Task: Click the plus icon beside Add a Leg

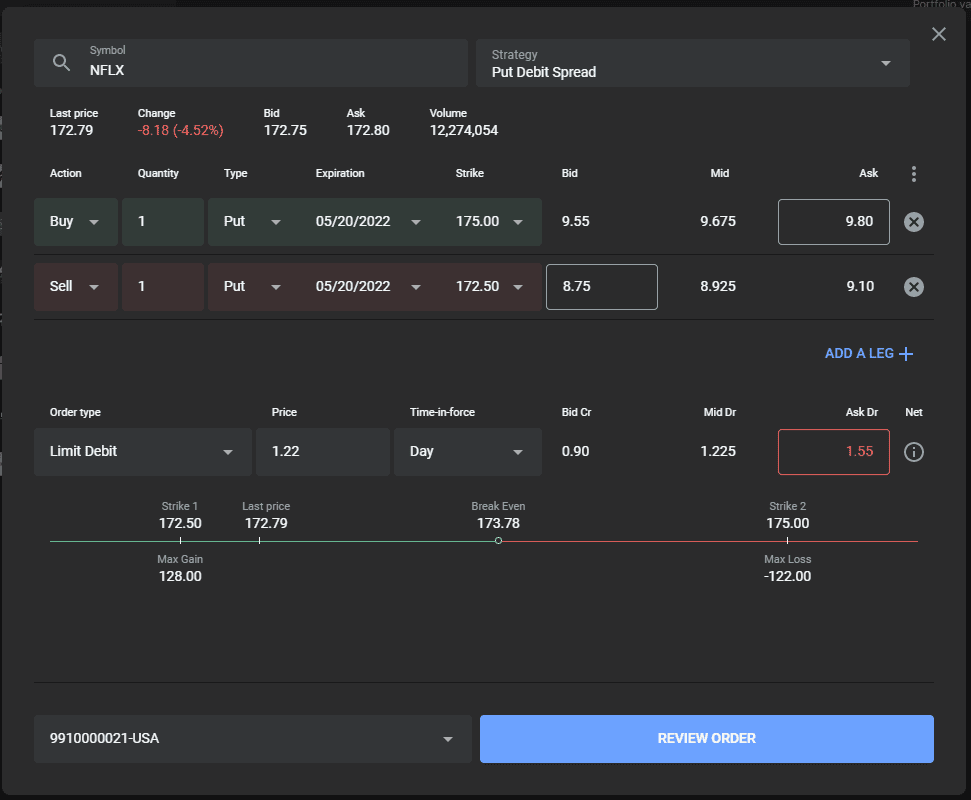Action: tap(905, 354)
